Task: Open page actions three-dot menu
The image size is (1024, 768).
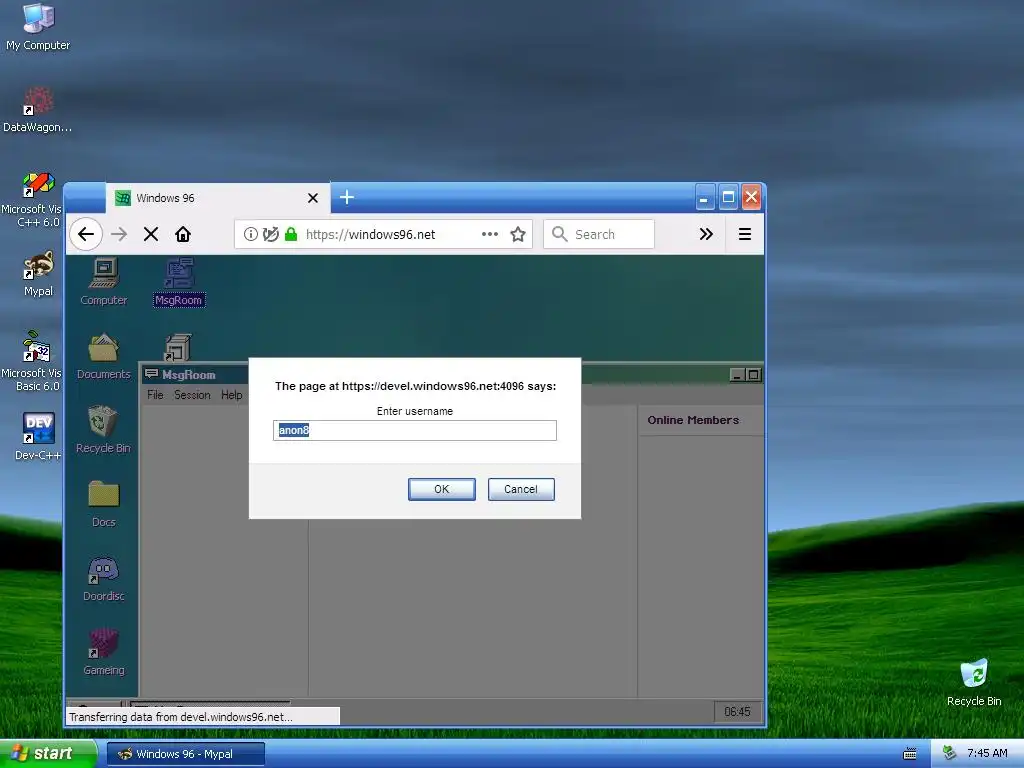Action: point(490,234)
